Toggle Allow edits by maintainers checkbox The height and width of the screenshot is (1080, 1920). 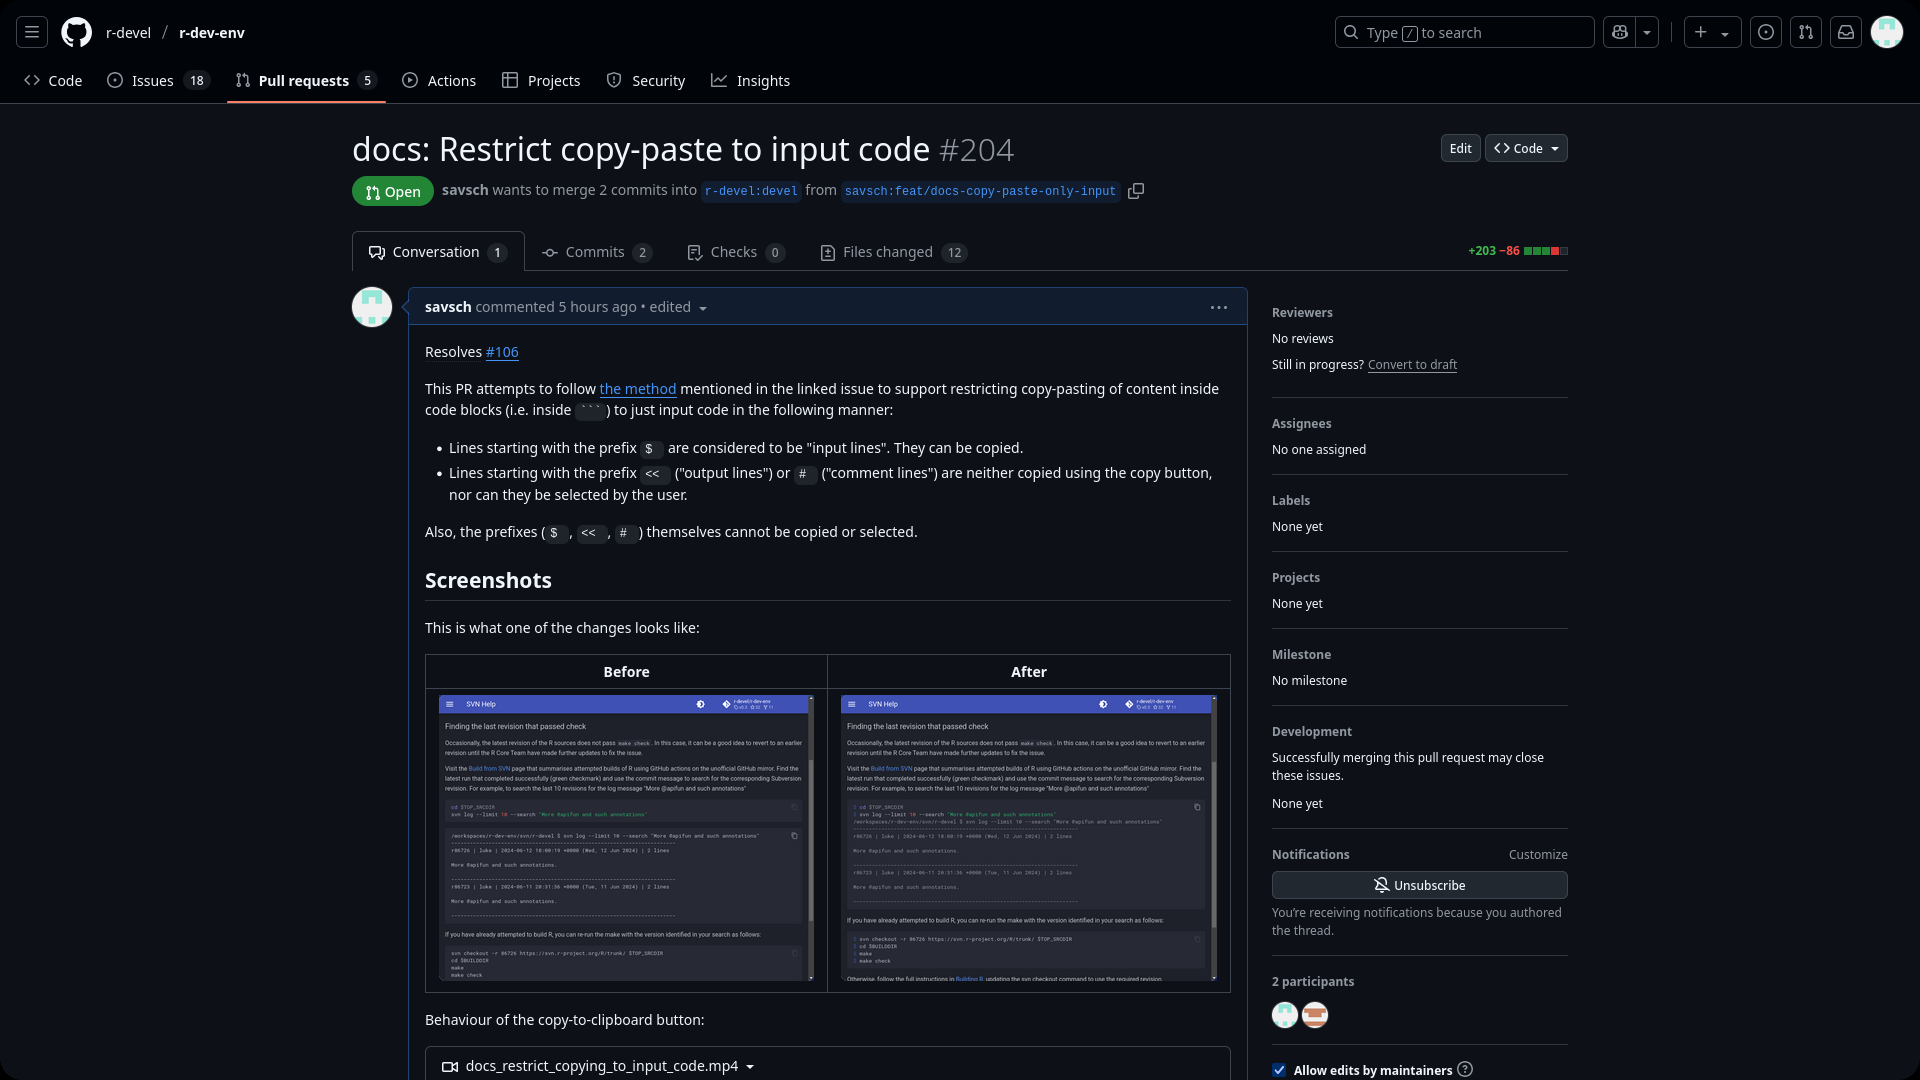point(1279,1070)
